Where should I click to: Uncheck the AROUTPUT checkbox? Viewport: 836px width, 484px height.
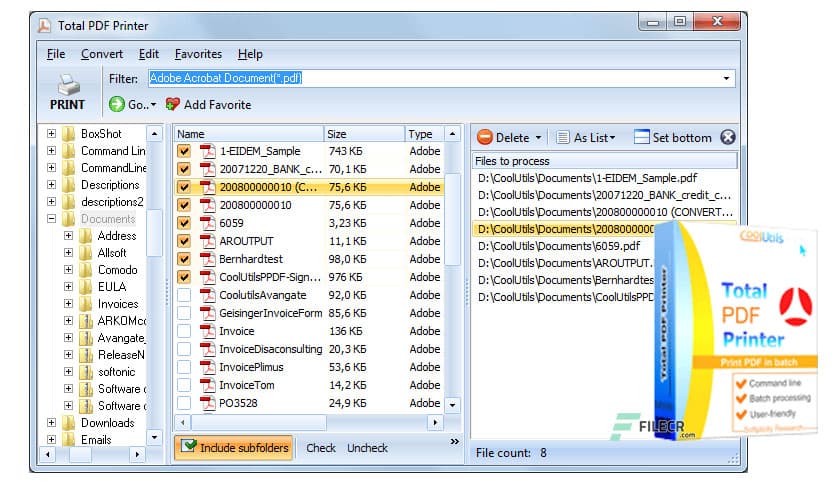pos(184,241)
